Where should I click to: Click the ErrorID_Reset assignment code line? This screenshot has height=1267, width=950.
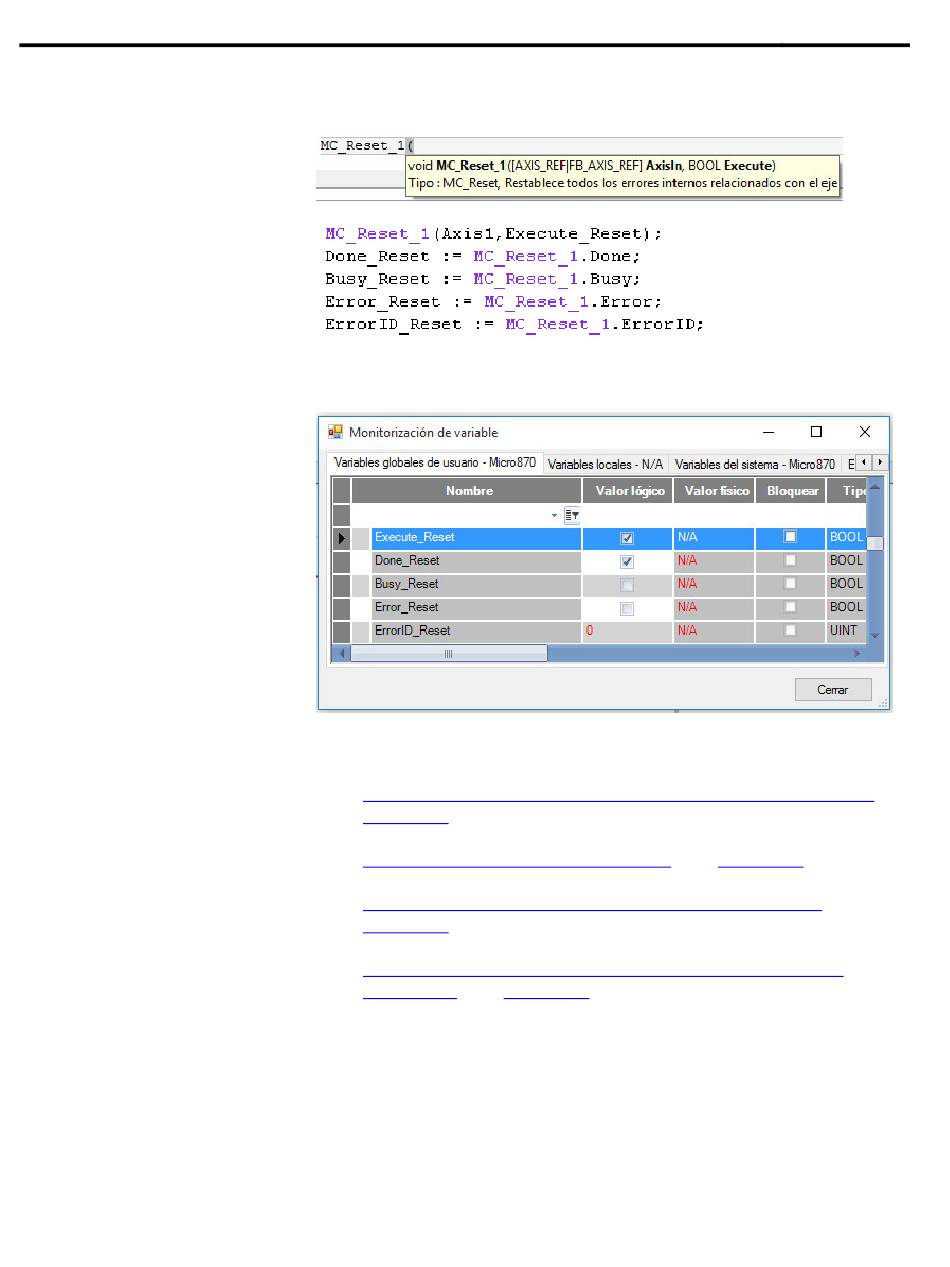click(515, 325)
